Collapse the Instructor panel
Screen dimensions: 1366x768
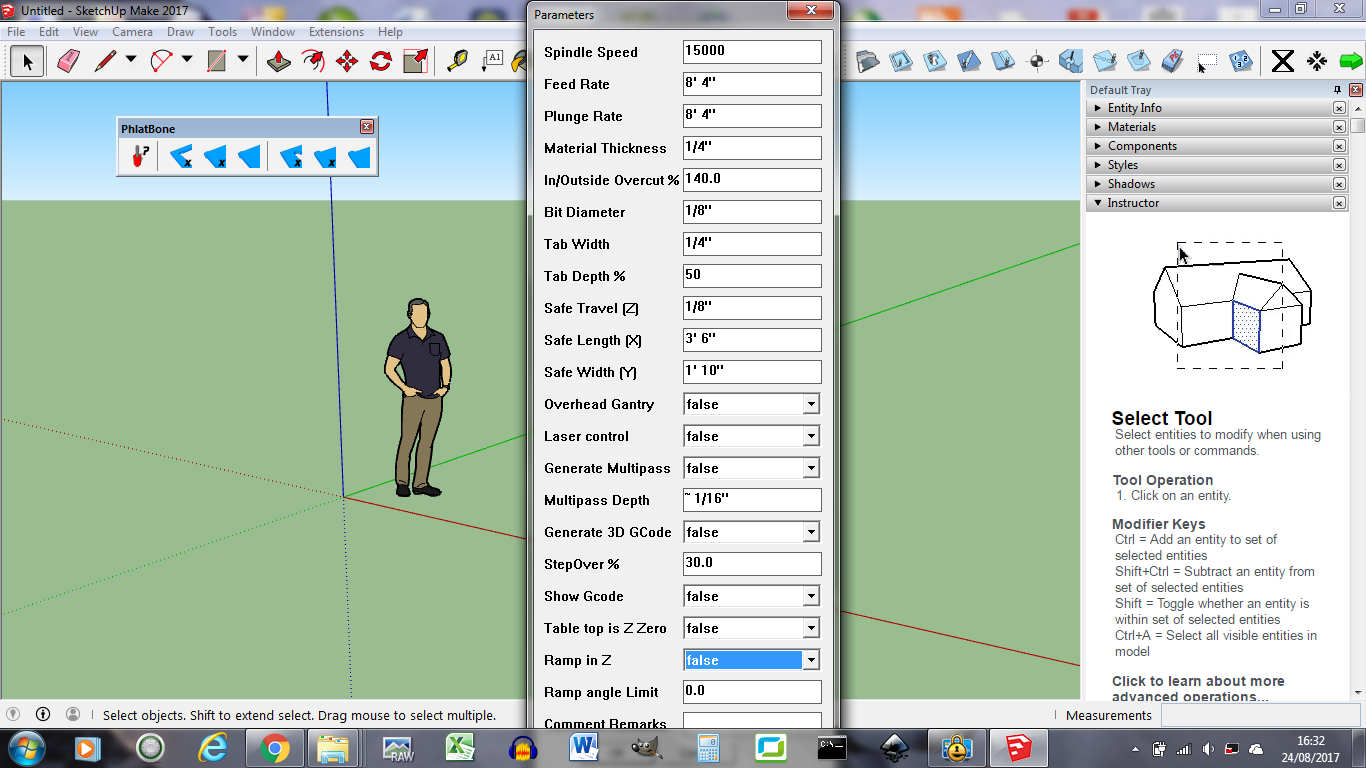click(x=1133, y=203)
